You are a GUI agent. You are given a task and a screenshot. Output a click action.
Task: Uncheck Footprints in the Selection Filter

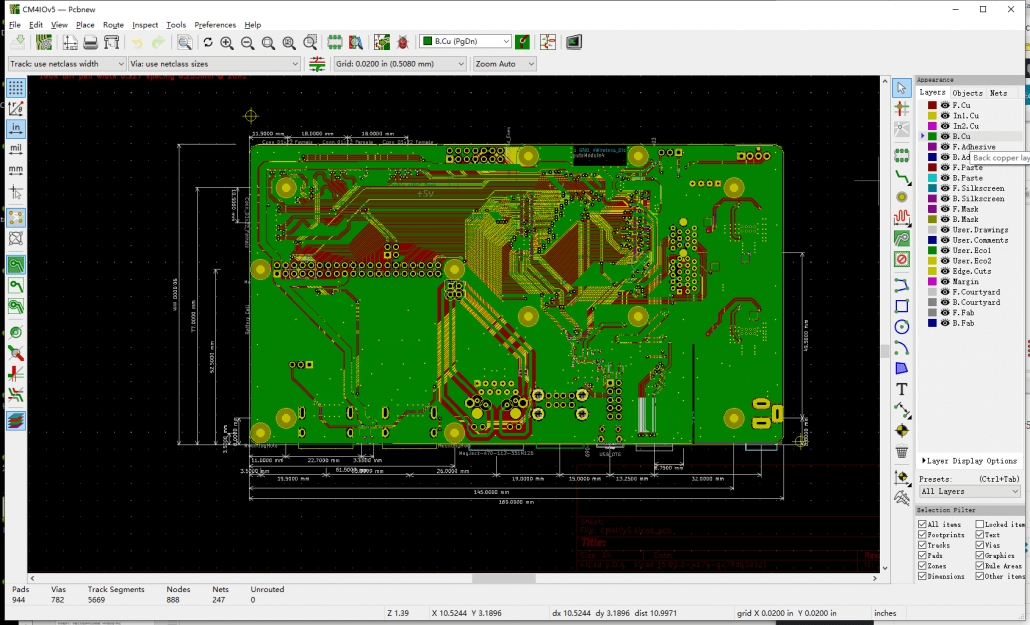pos(922,535)
